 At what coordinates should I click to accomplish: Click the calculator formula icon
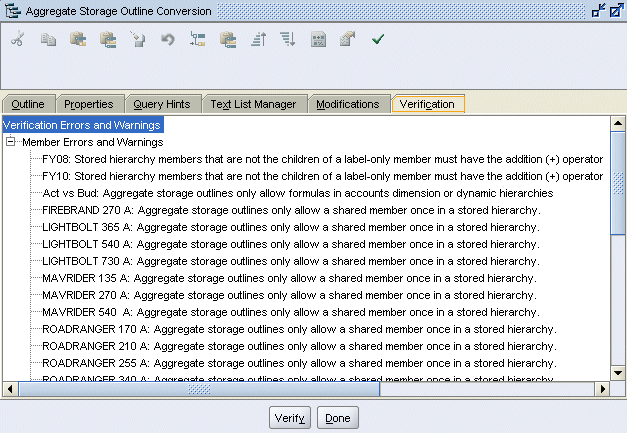318,39
